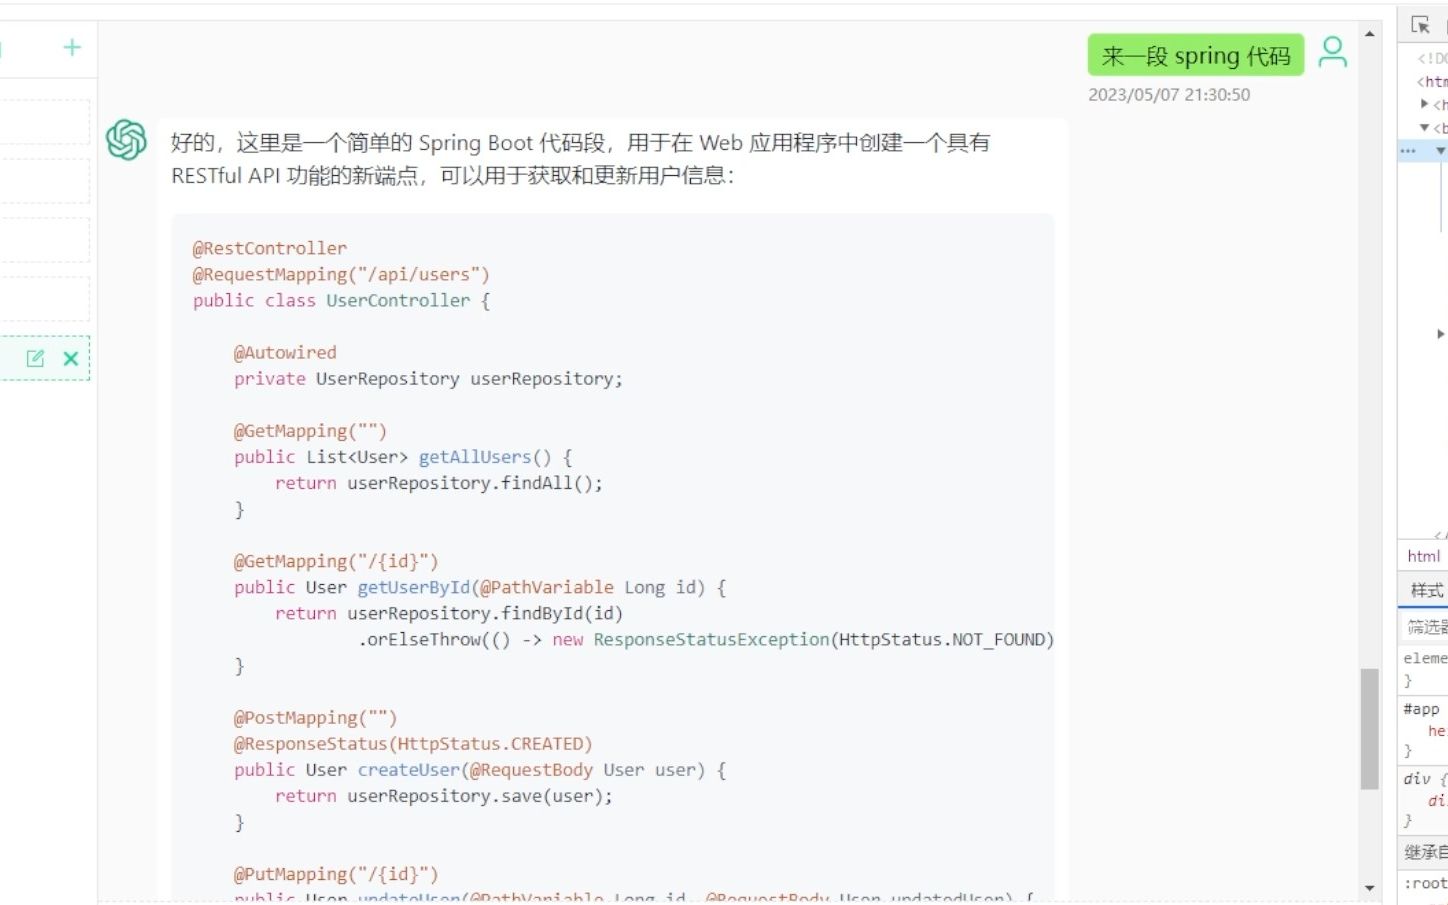This screenshot has height=905, width=1448.
Task: Click the @PostMapping("") annotation
Action: [x=315, y=718]
